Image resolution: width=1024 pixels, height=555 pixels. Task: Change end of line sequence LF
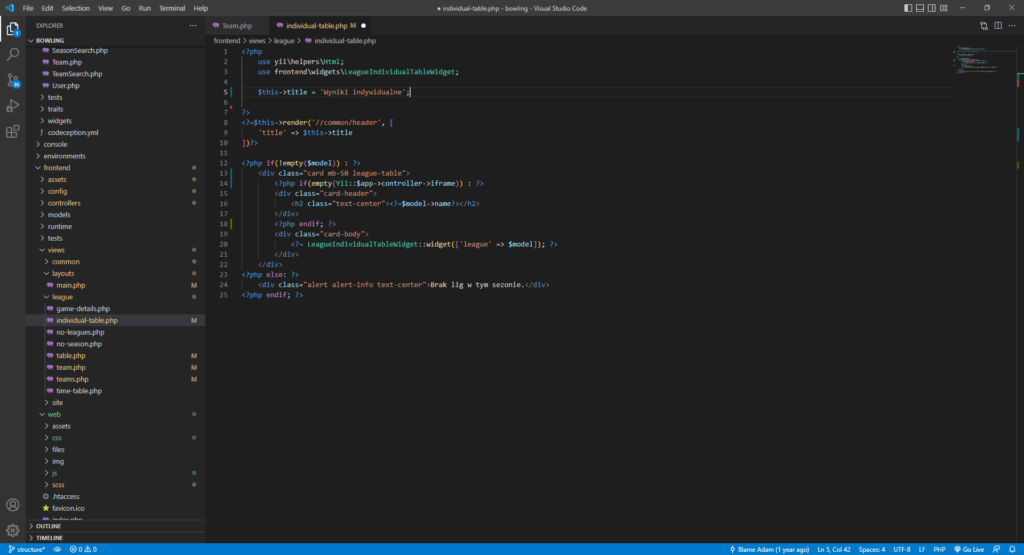coord(921,549)
